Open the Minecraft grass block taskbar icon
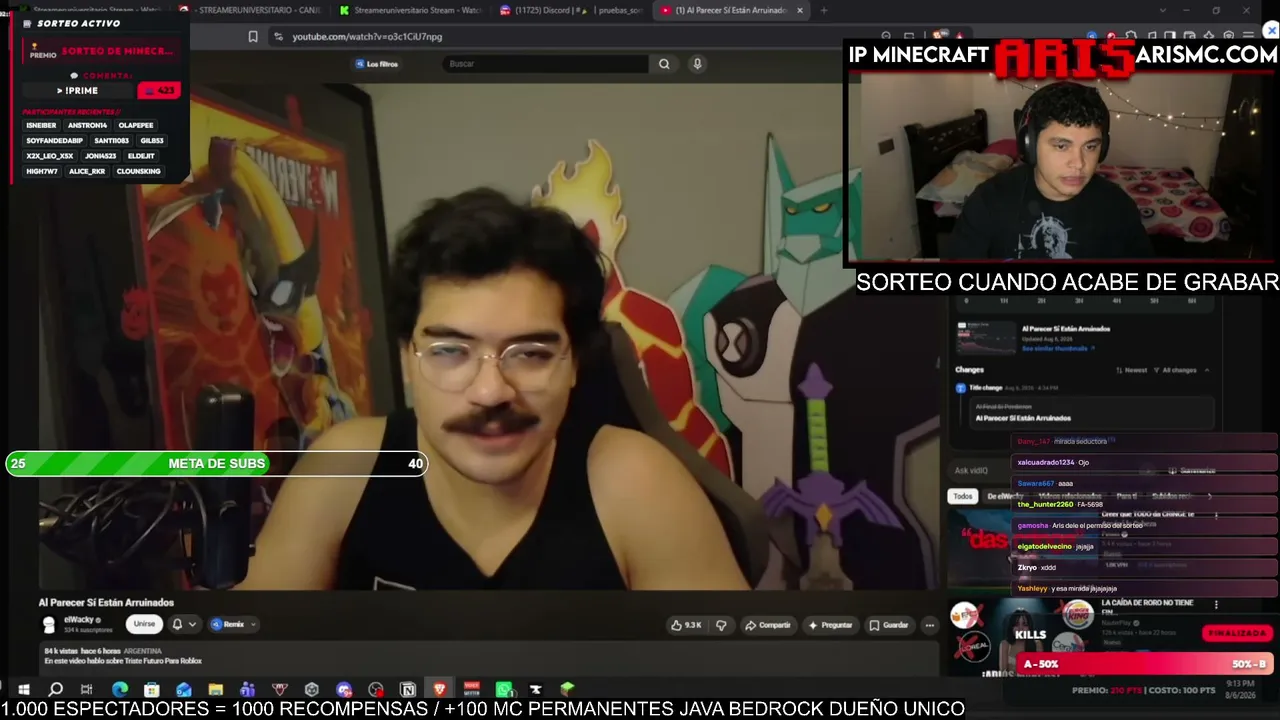 pyautogui.click(x=568, y=689)
